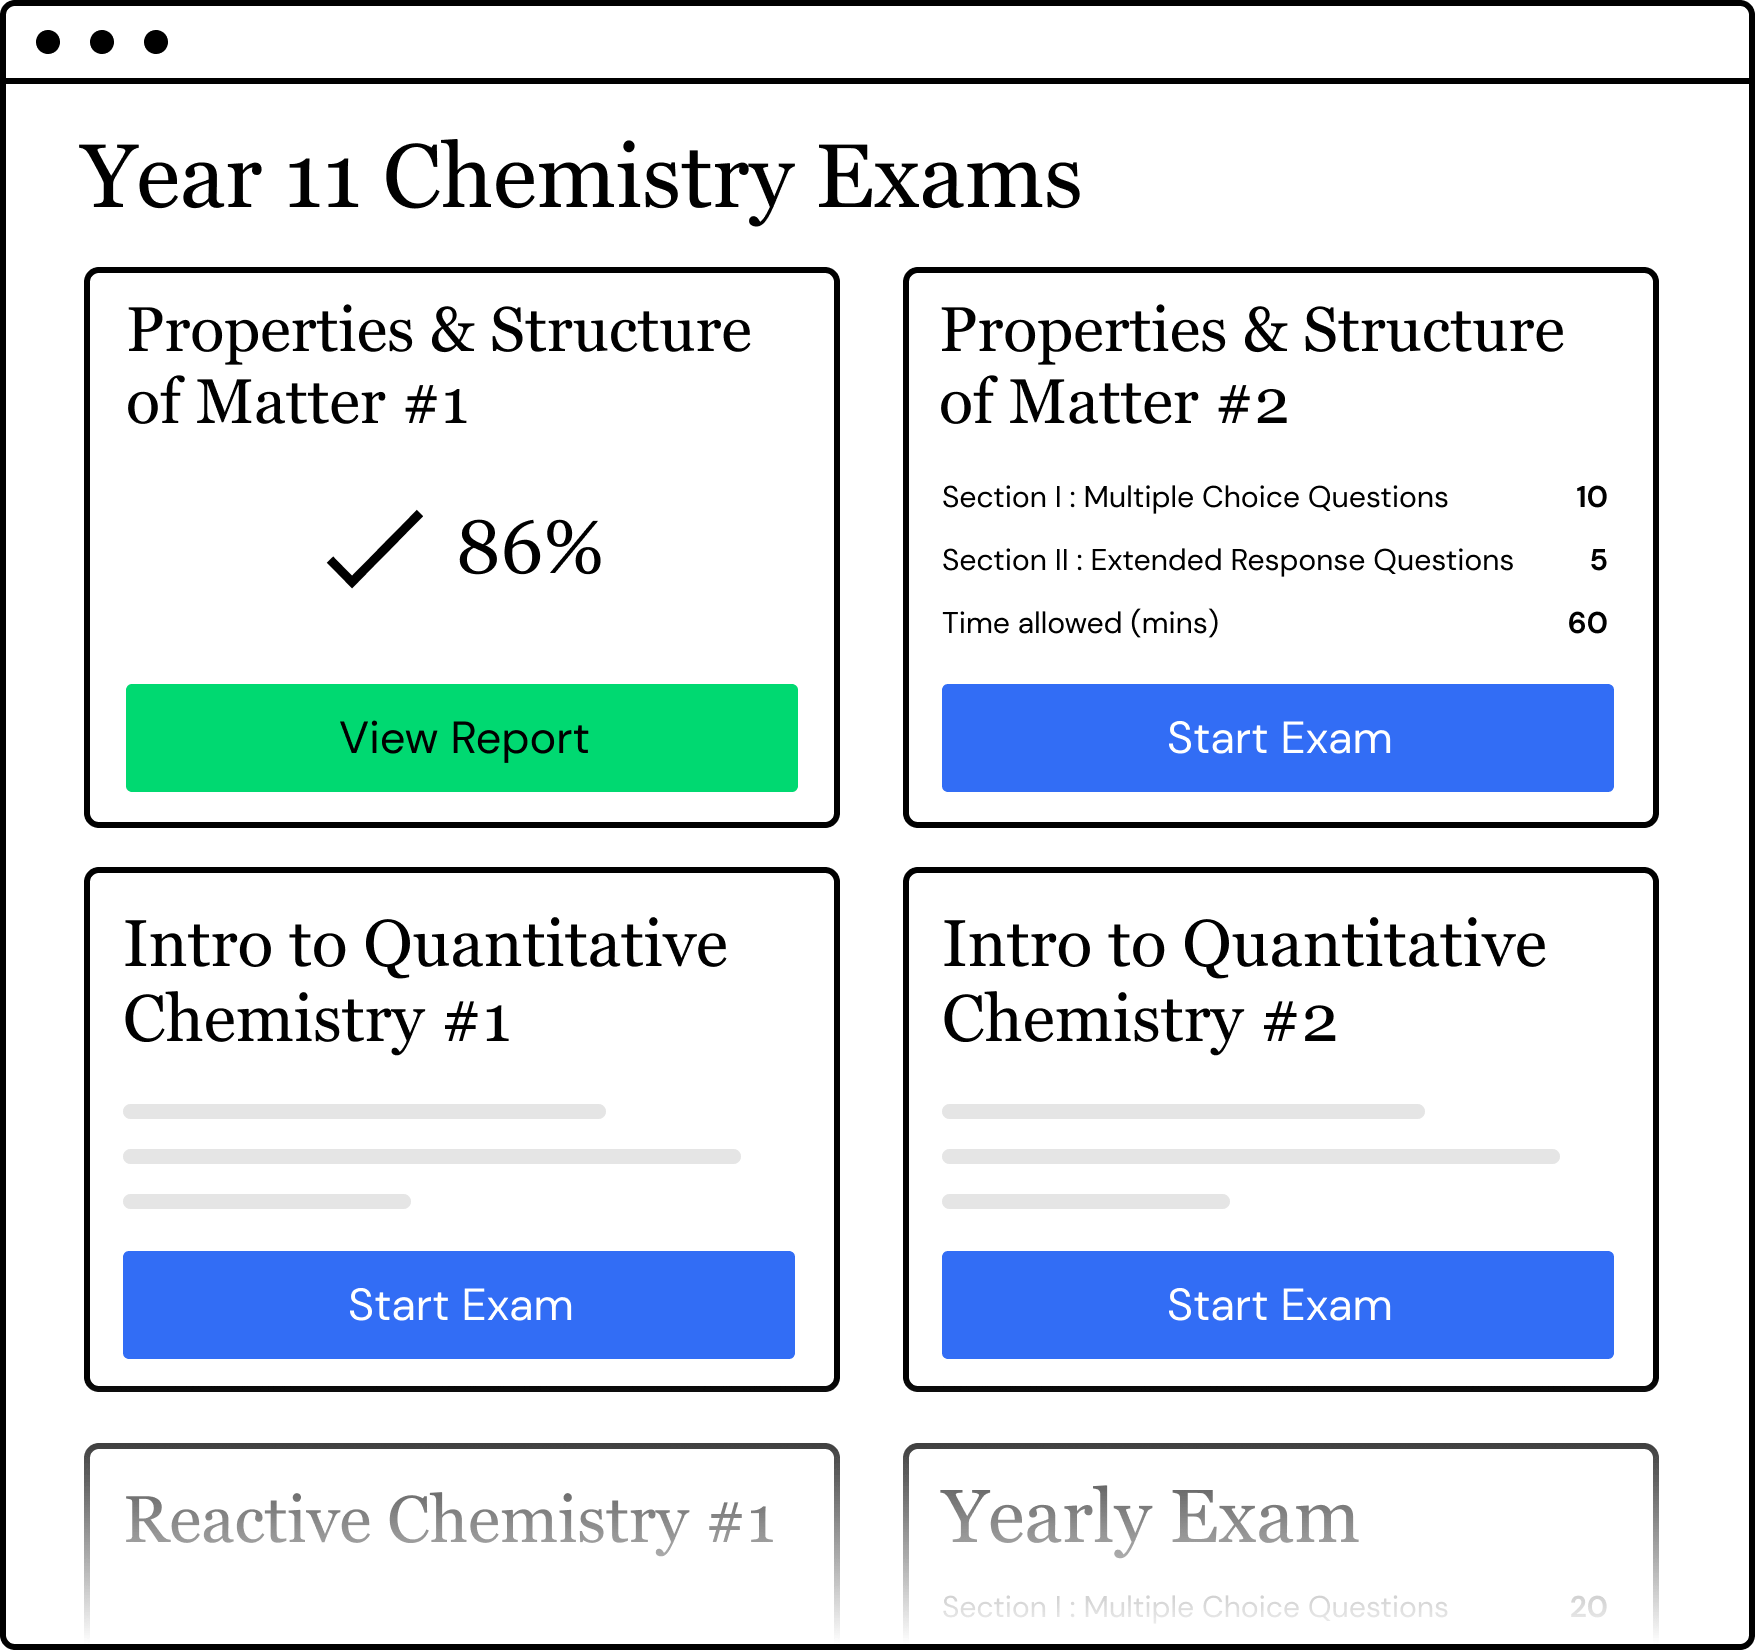Click the middle window control dot
The height and width of the screenshot is (1650, 1755).
click(x=102, y=42)
